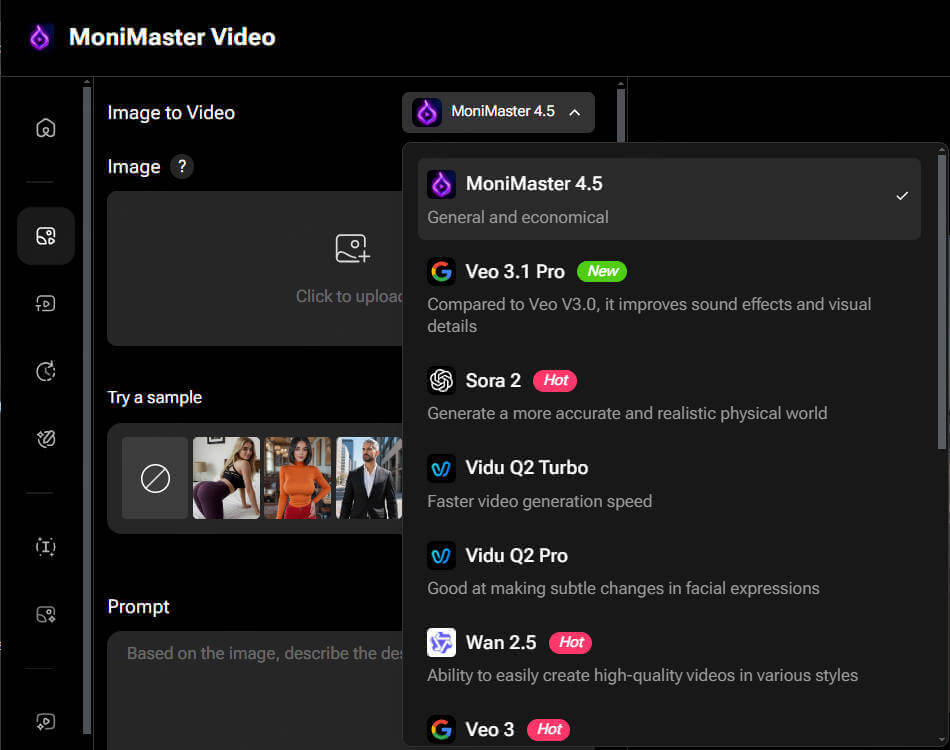950x750 pixels.
Task: Open the text tool from the sidebar
Action: click(x=45, y=547)
